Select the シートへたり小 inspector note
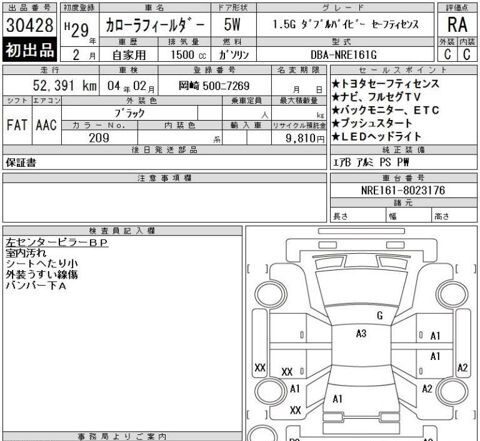 pyautogui.click(x=42, y=264)
